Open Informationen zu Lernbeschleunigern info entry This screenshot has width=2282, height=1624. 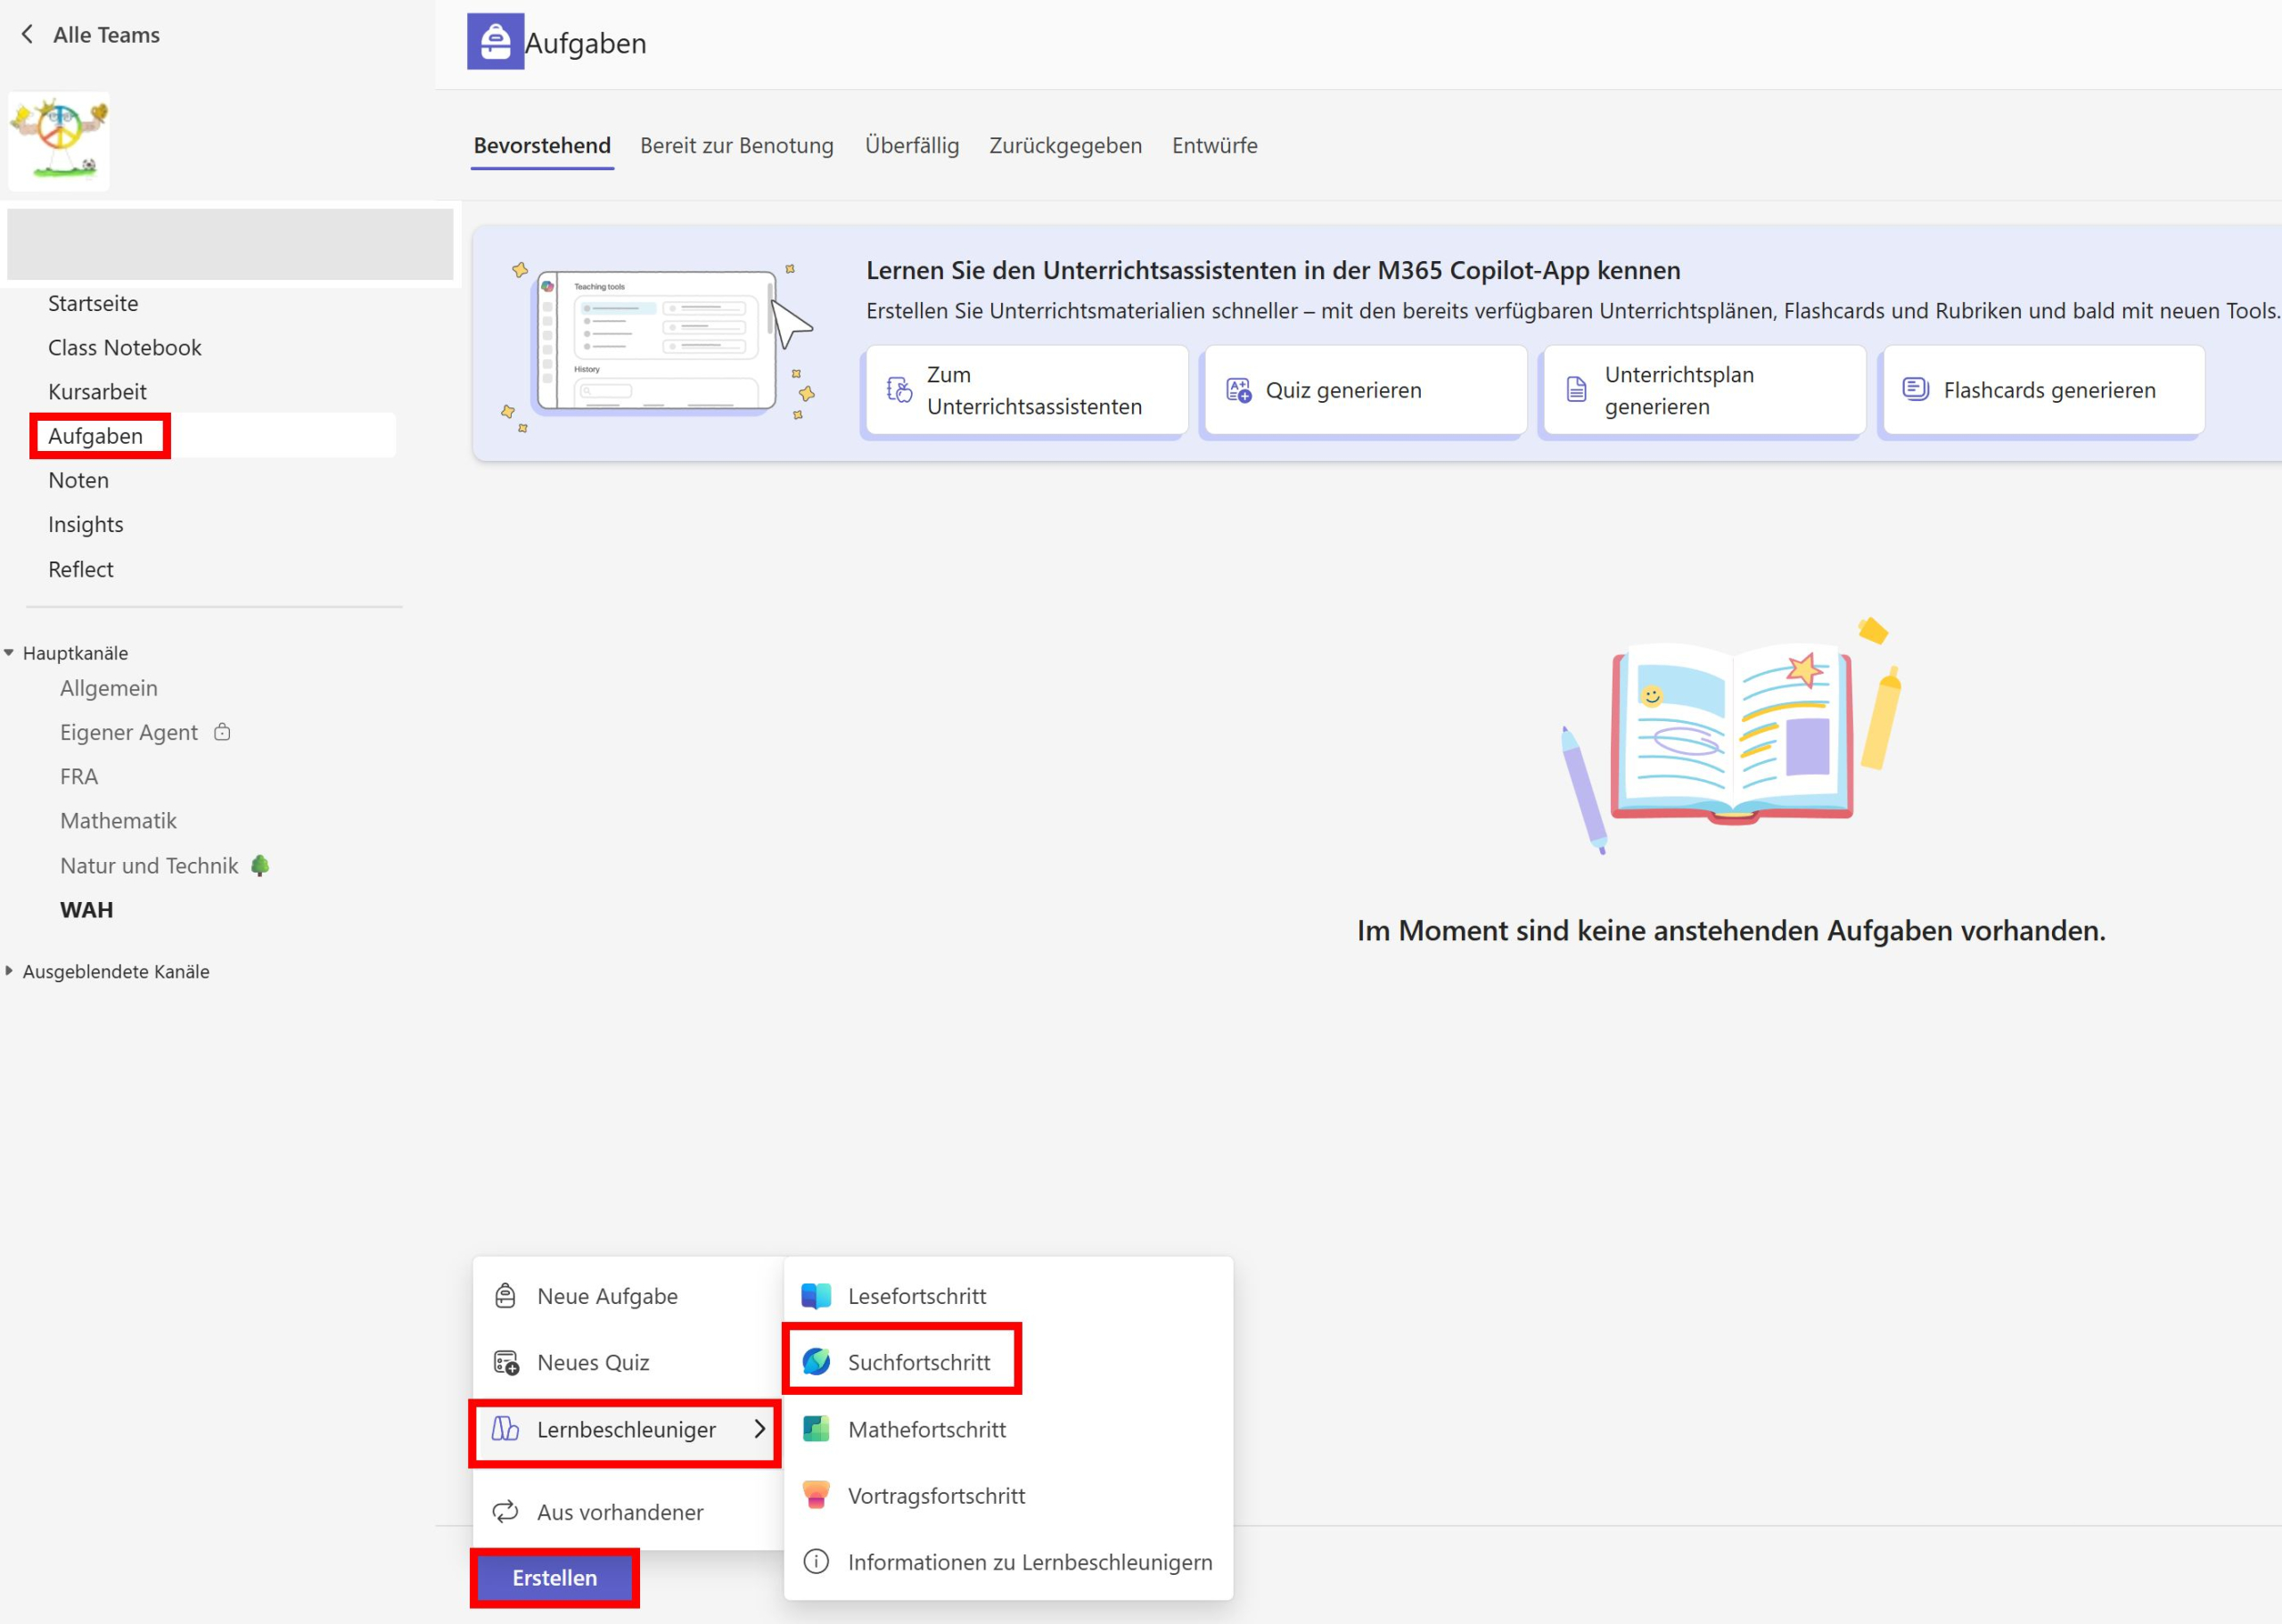(1028, 1562)
